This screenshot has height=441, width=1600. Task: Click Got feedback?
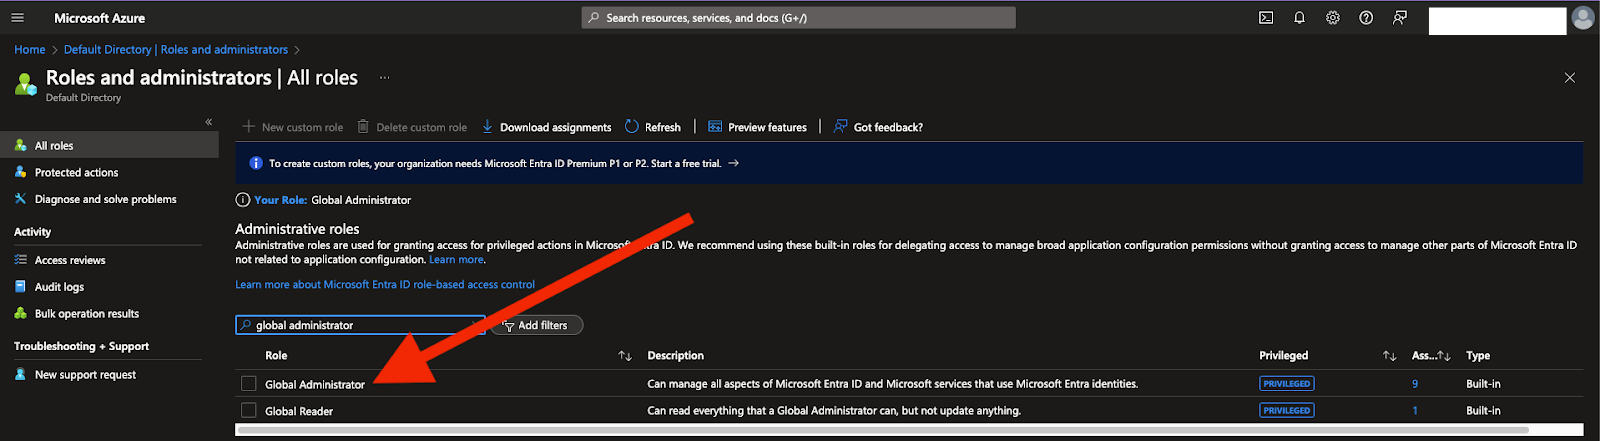click(x=878, y=127)
